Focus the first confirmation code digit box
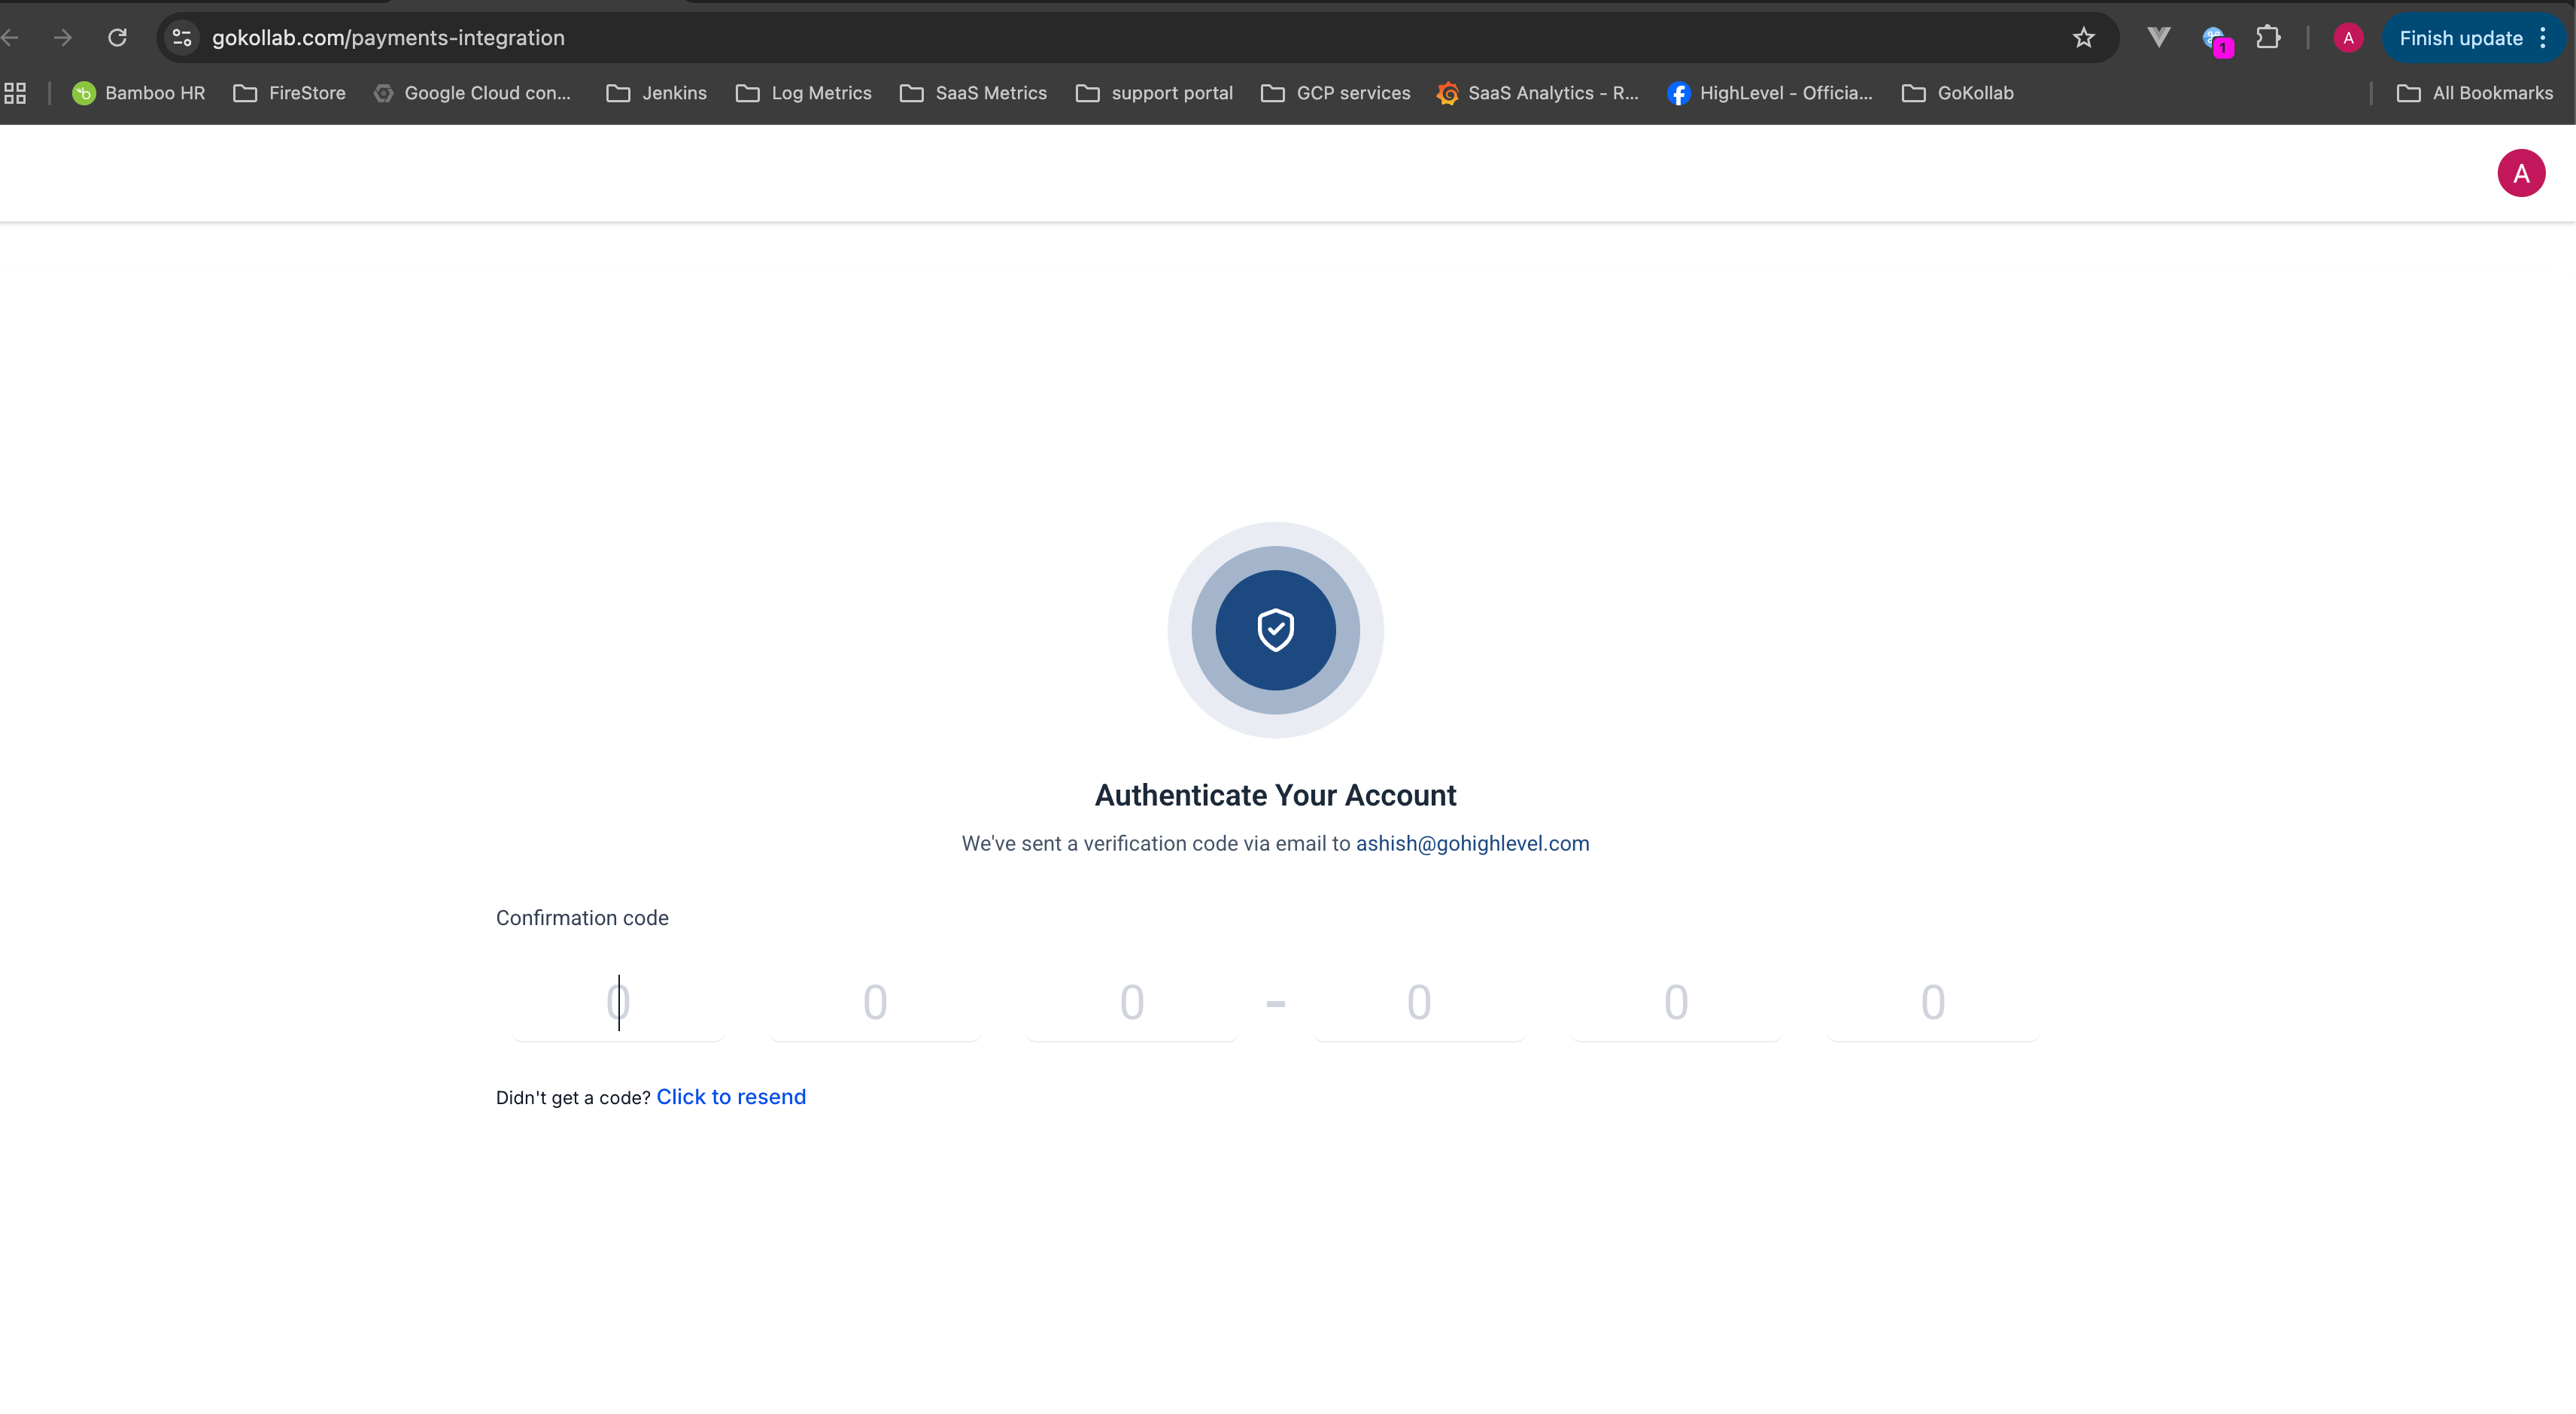Viewport: 2576px width, 1414px height. click(618, 1002)
